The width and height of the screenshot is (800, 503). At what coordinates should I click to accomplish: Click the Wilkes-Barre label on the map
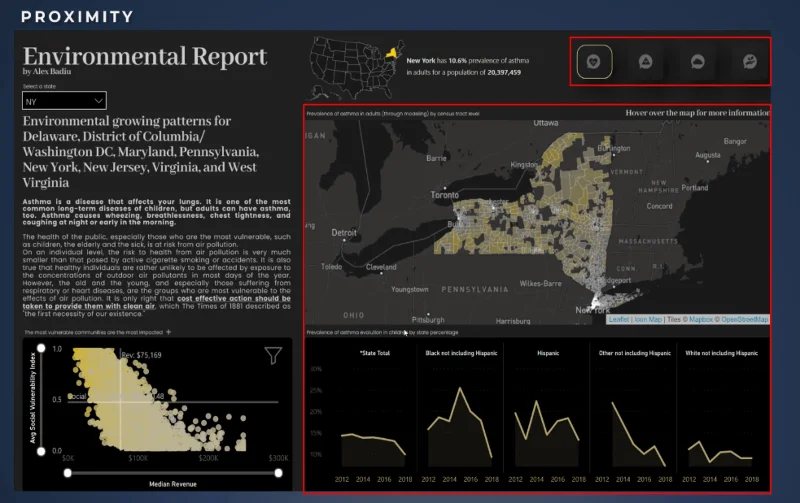coord(540,283)
